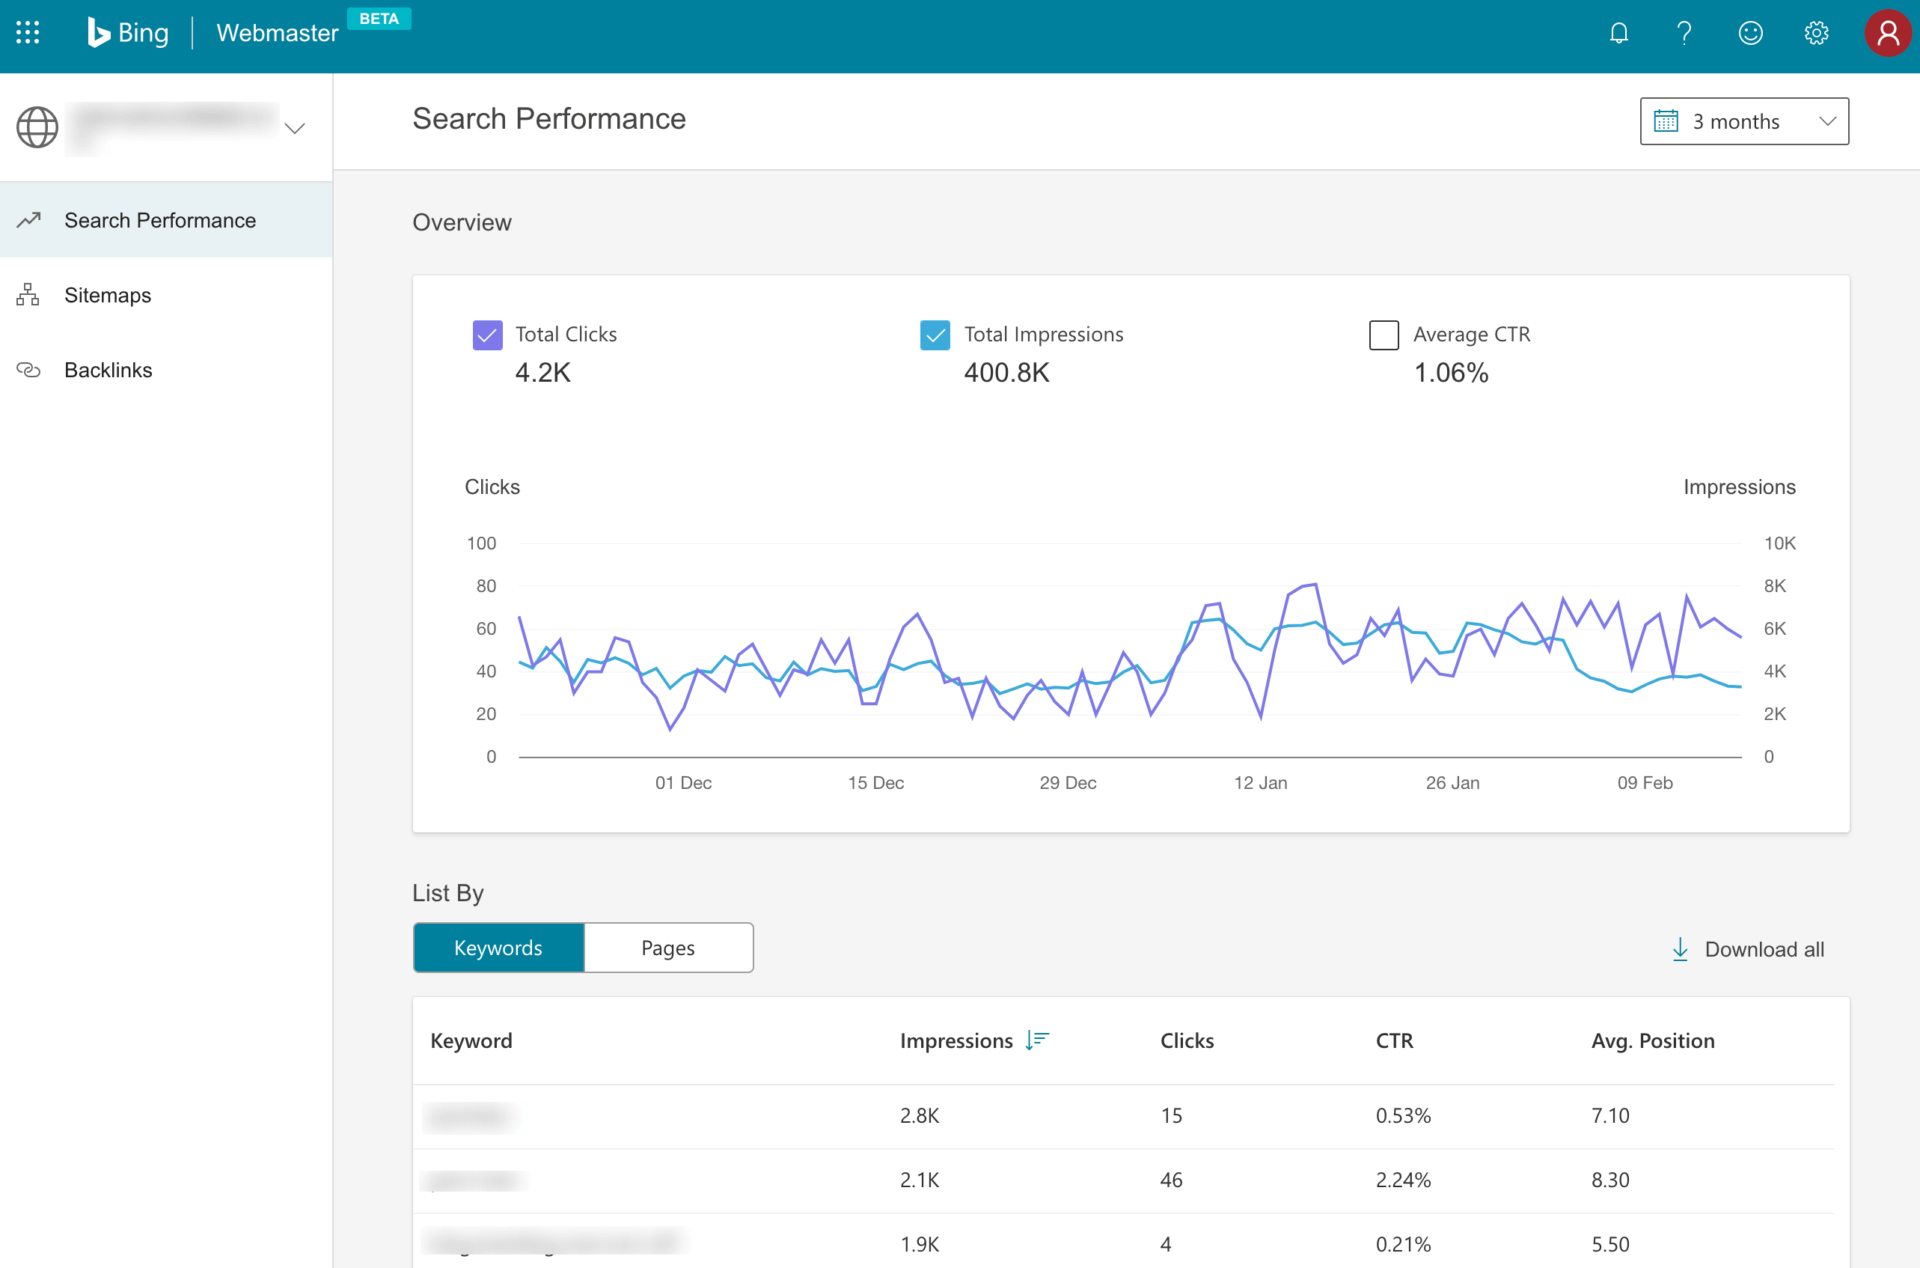Disable the Total Impressions checkbox
Viewport: 1920px width, 1268px height.
tap(935, 335)
